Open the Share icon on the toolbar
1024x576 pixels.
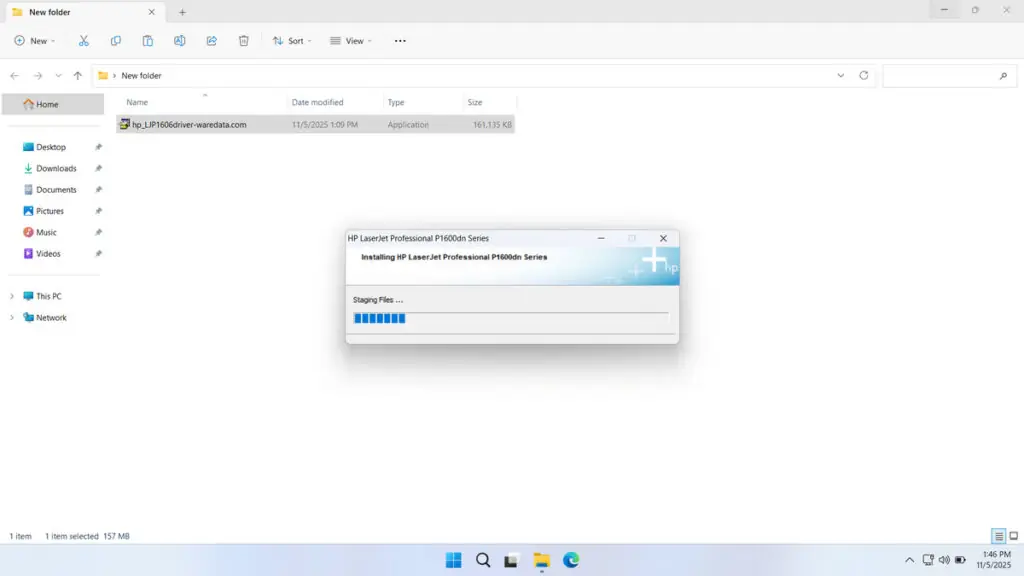point(211,40)
